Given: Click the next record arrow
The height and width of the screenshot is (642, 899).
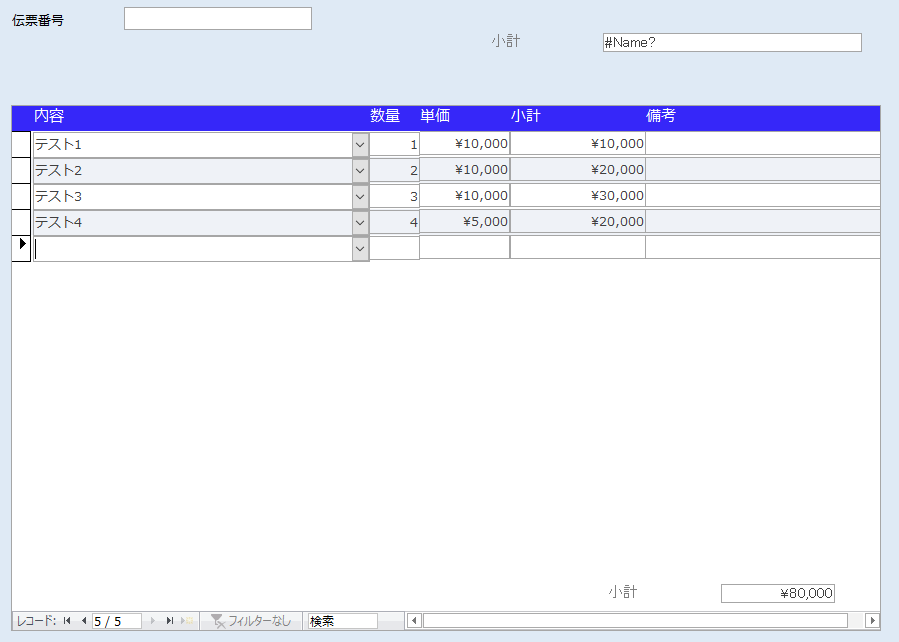Looking at the screenshot, I should (x=153, y=621).
